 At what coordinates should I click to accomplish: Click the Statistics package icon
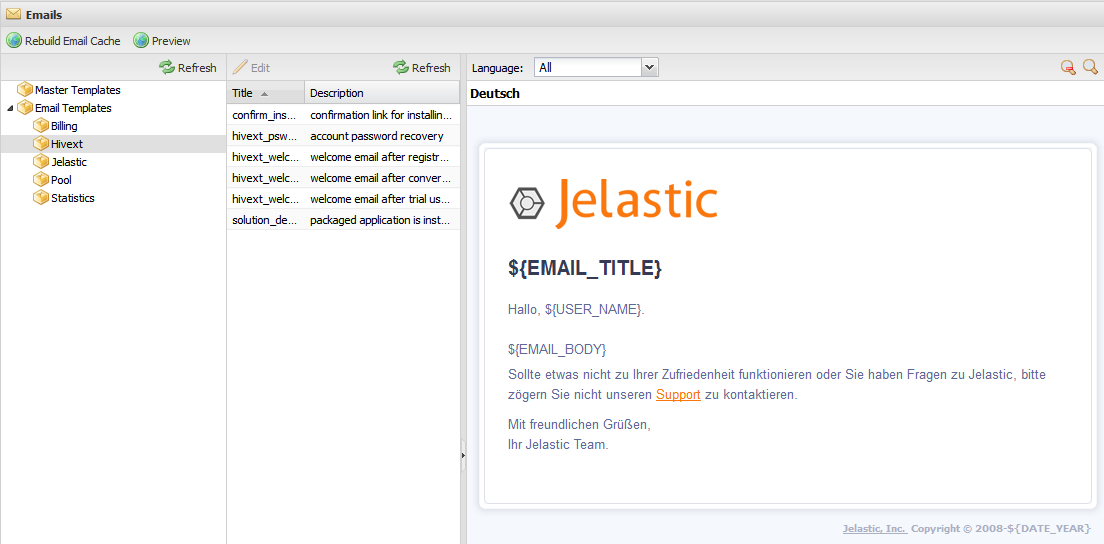tap(42, 198)
